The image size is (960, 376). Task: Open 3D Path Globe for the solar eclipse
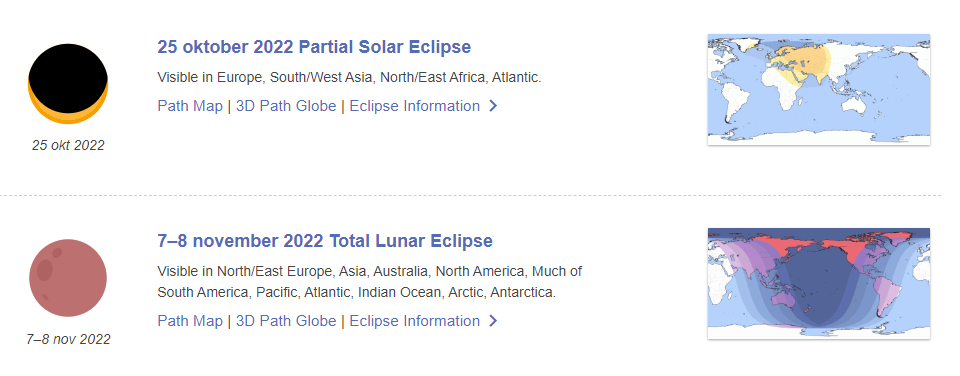[x=286, y=106]
